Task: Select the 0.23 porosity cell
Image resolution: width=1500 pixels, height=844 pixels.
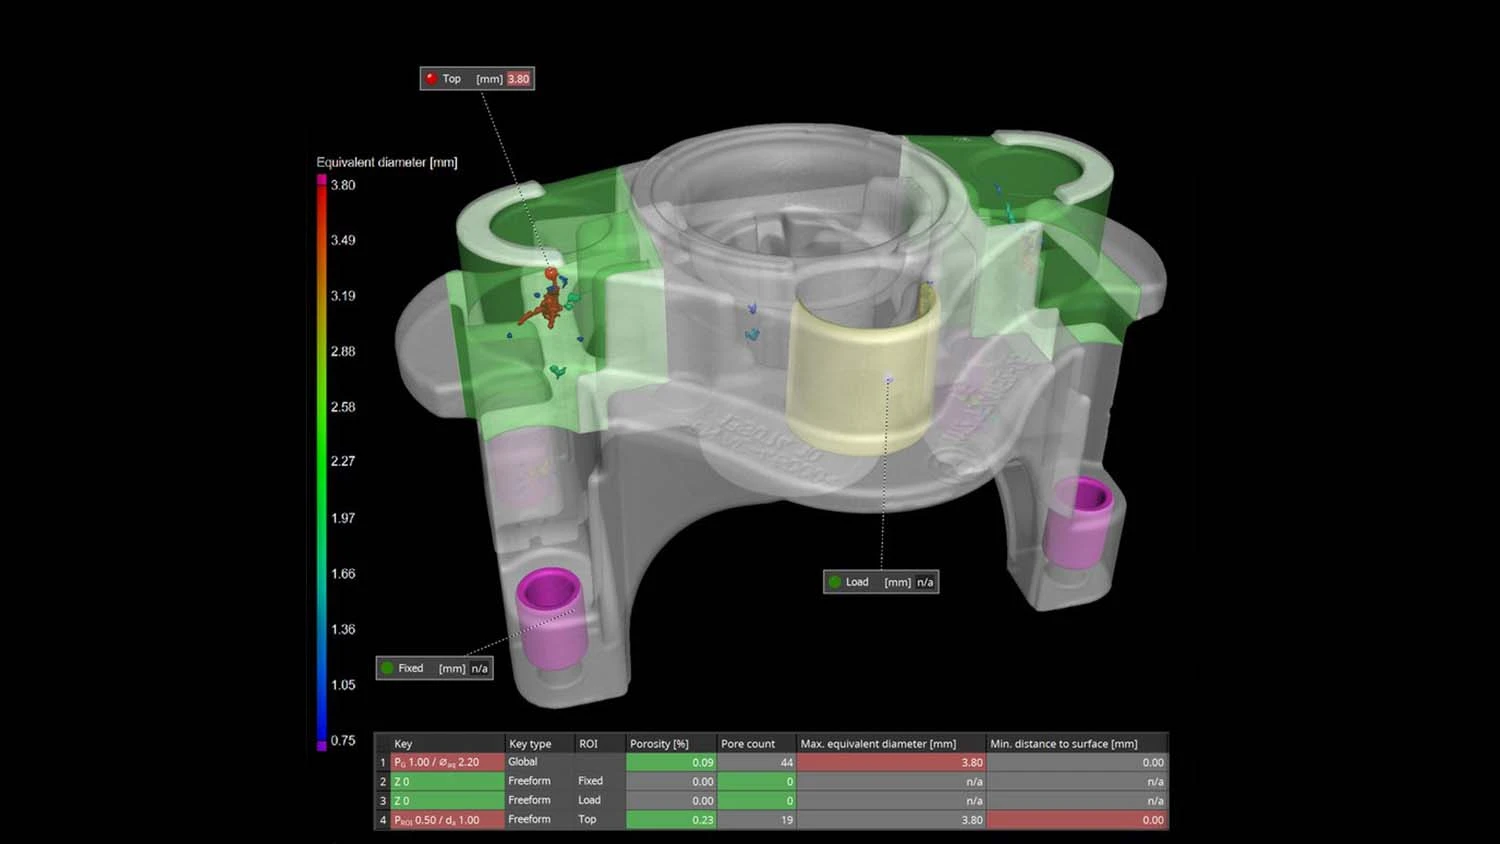Action: tap(671, 820)
